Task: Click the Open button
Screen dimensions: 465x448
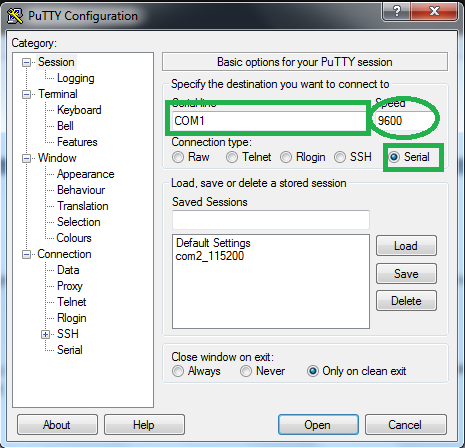Action: click(318, 425)
